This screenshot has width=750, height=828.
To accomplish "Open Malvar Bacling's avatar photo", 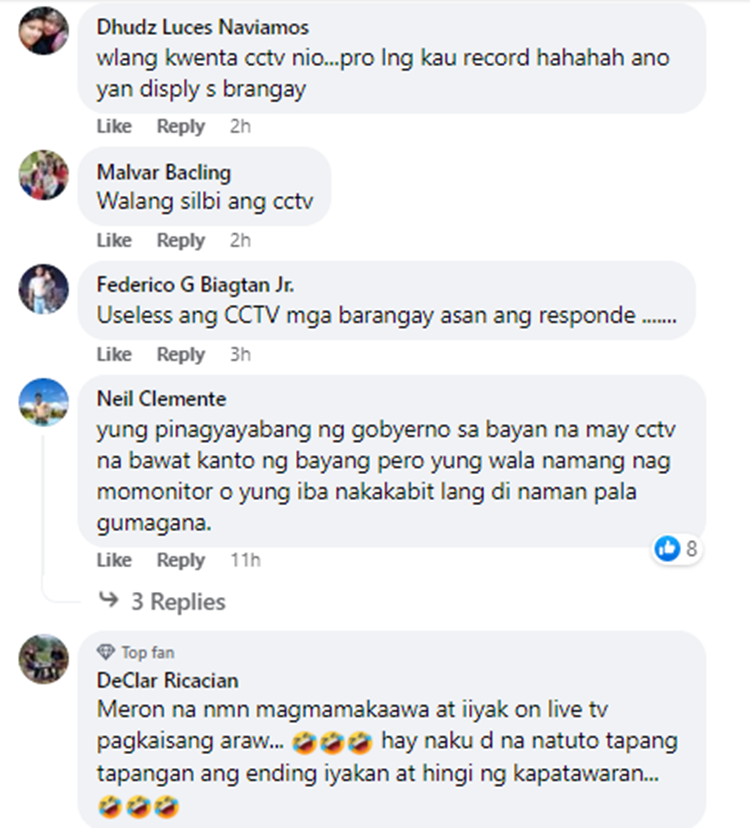I will click(x=43, y=175).
